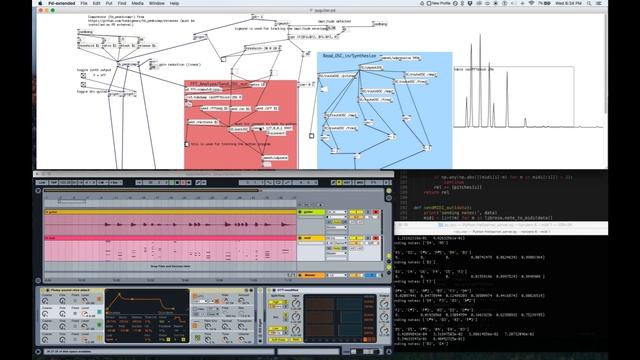Click the Loop switch in Ableton transport

(278, 182)
